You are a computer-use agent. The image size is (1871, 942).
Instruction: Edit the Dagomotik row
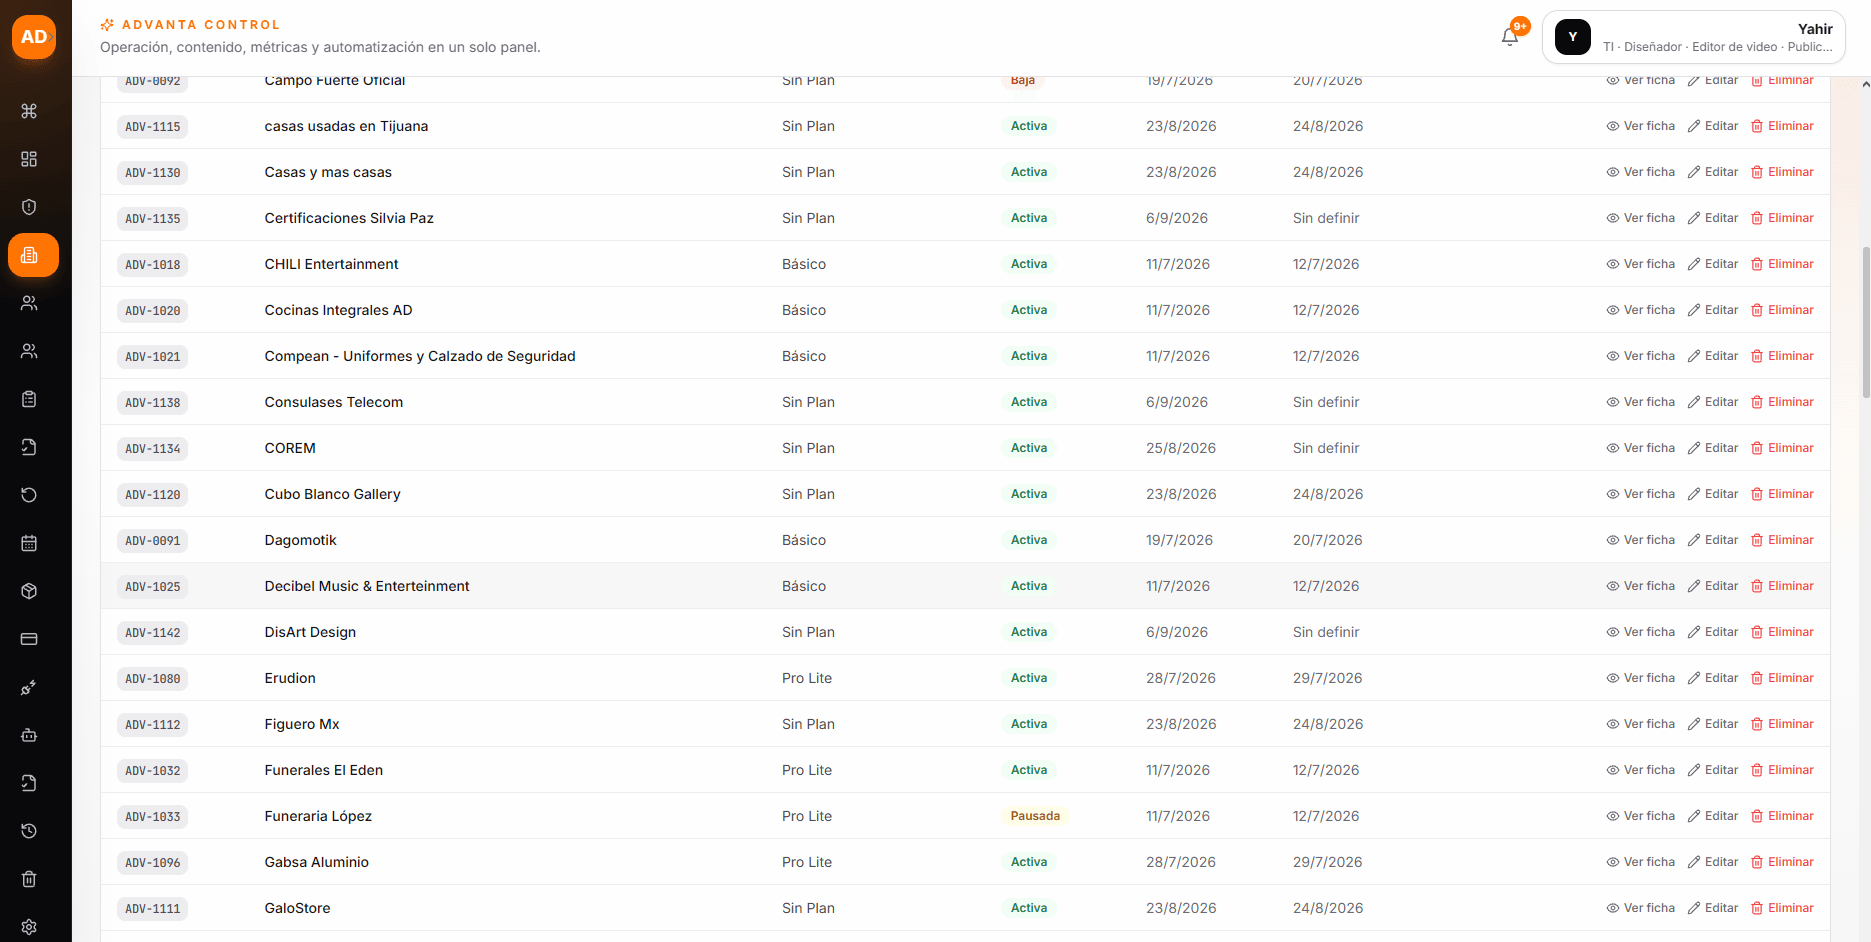coord(1713,540)
